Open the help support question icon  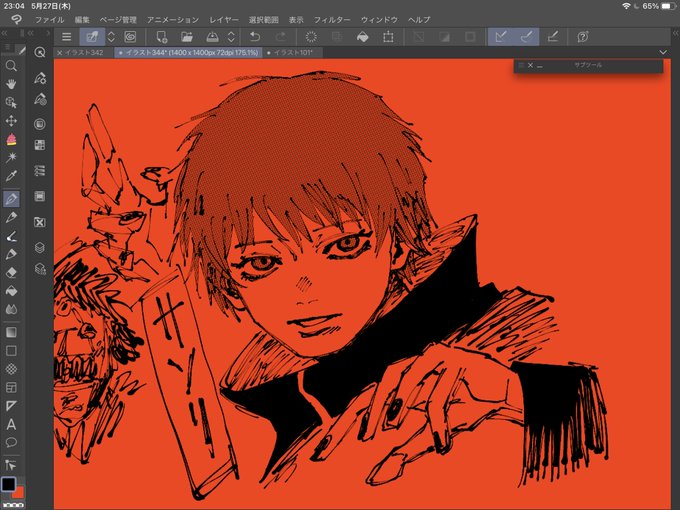[583, 37]
